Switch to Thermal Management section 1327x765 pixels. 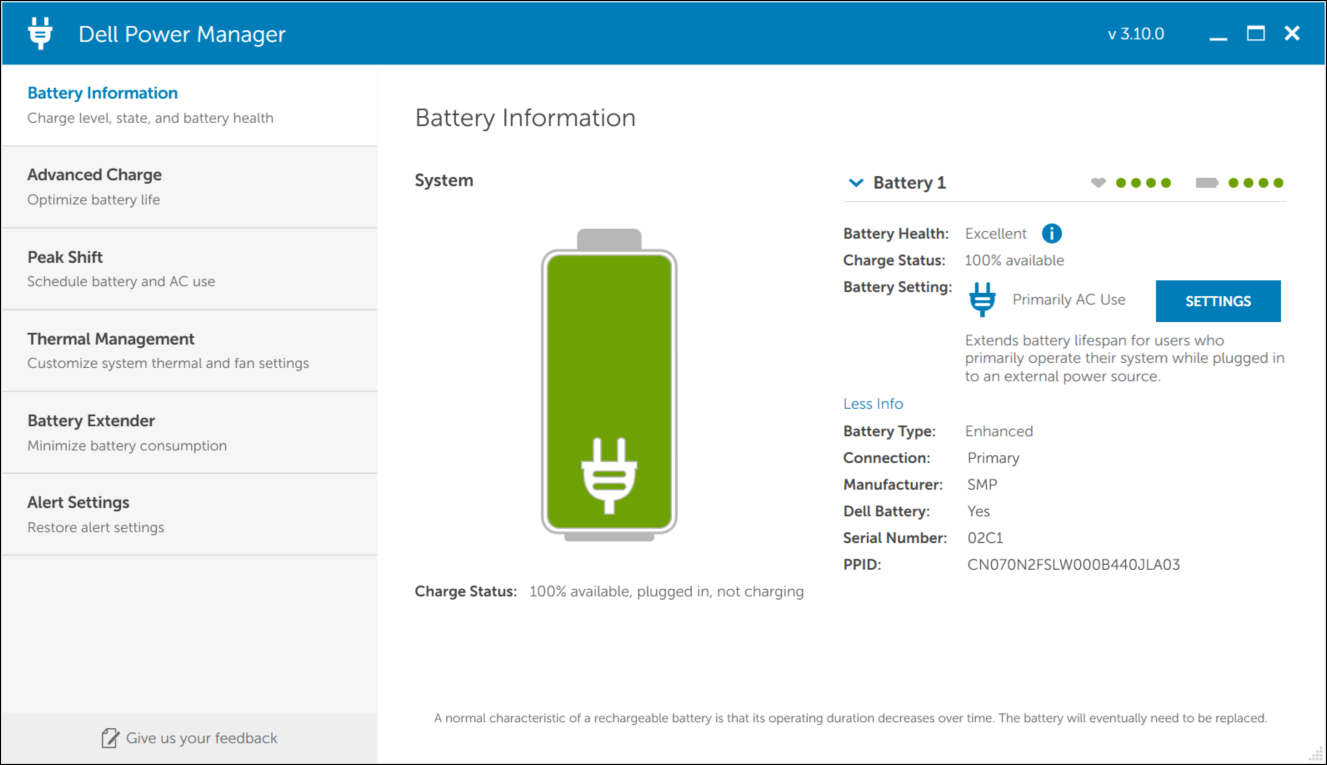pyautogui.click(x=111, y=350)
